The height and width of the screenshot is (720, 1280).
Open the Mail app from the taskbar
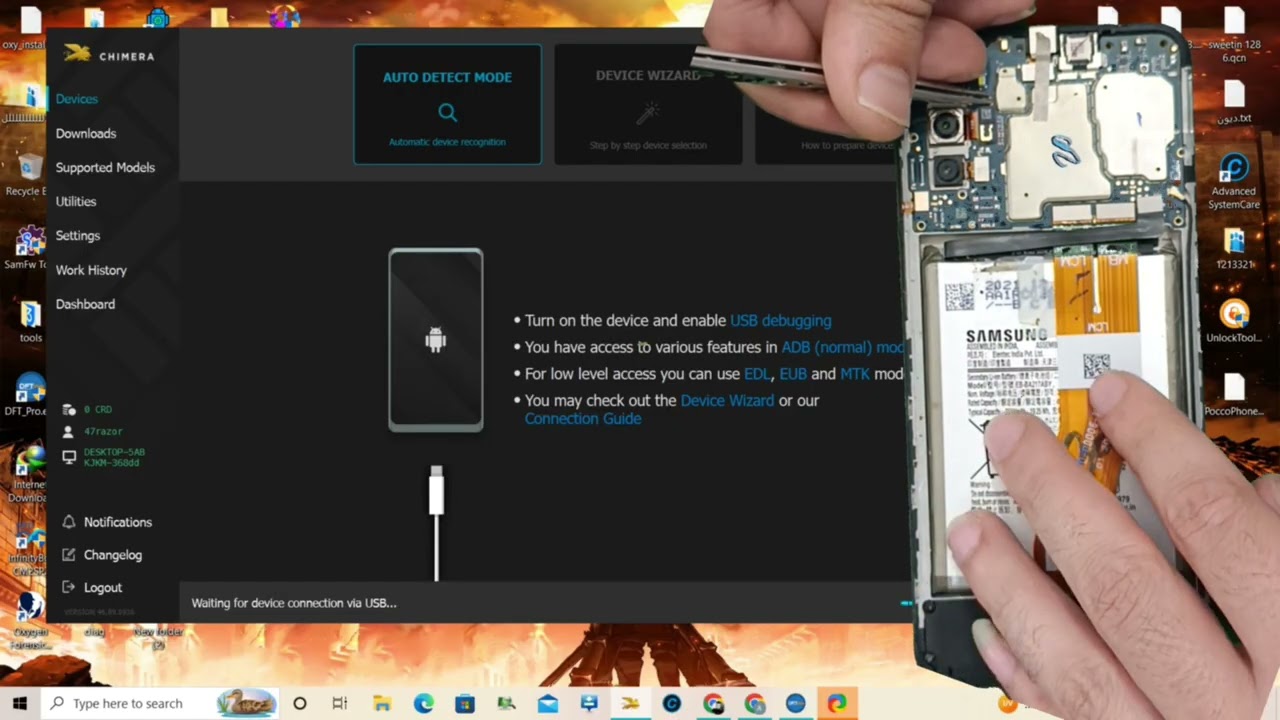(x=548, y=703)
